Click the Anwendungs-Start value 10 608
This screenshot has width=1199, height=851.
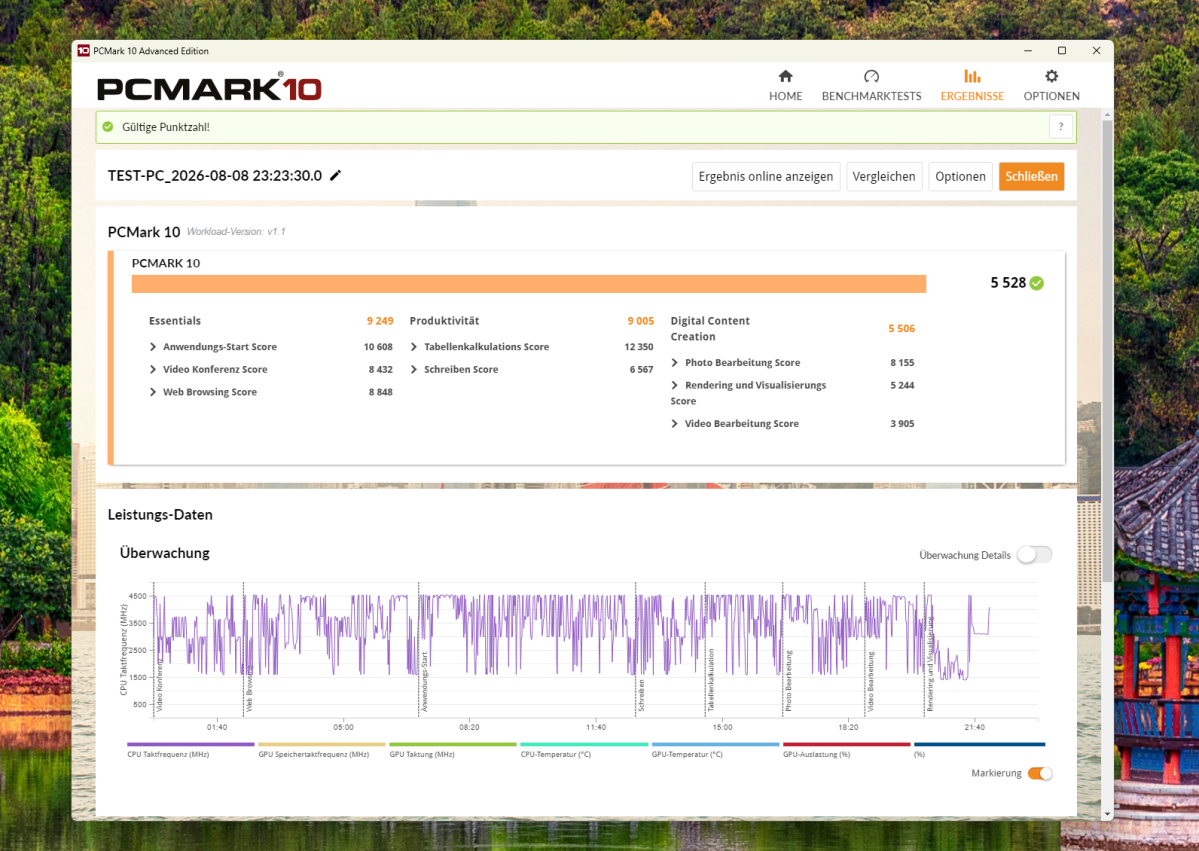click(x=379, y=347)
